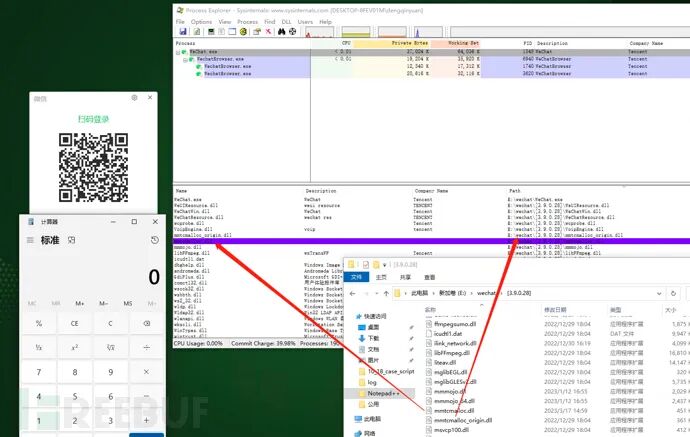Screen dimensions: 690x437
Task: Click the System Information icon in Process Explorer
Action: click(211, 32)
